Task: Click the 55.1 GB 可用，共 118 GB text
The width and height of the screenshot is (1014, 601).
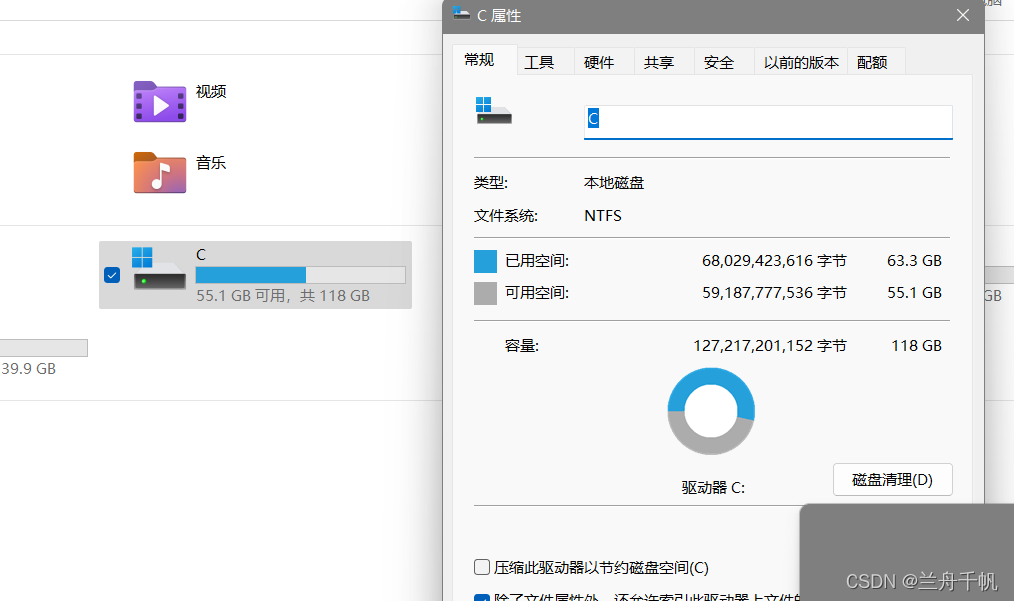Action: coord(283,296)
